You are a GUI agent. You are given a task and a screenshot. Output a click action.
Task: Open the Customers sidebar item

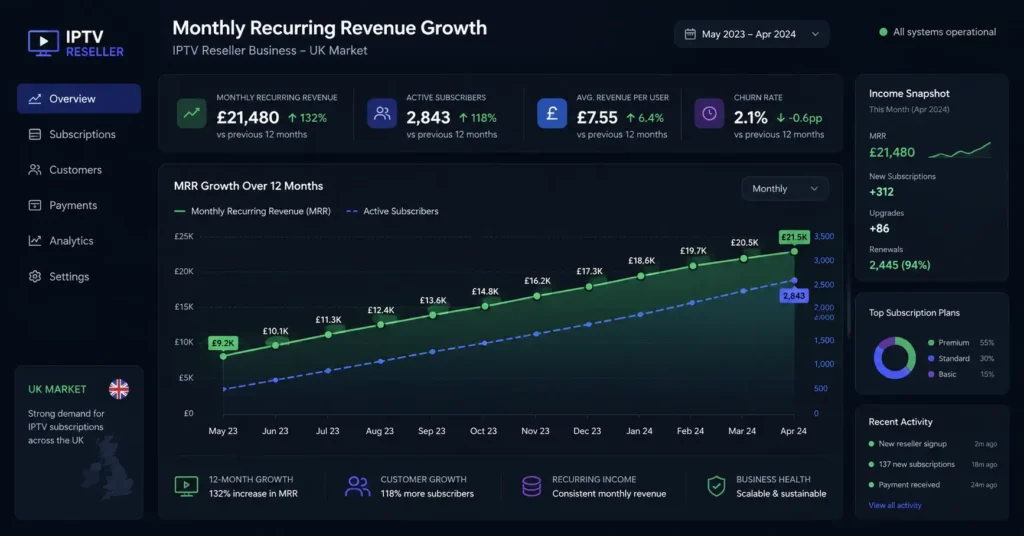pyautogui.click(x=79, y=170)
